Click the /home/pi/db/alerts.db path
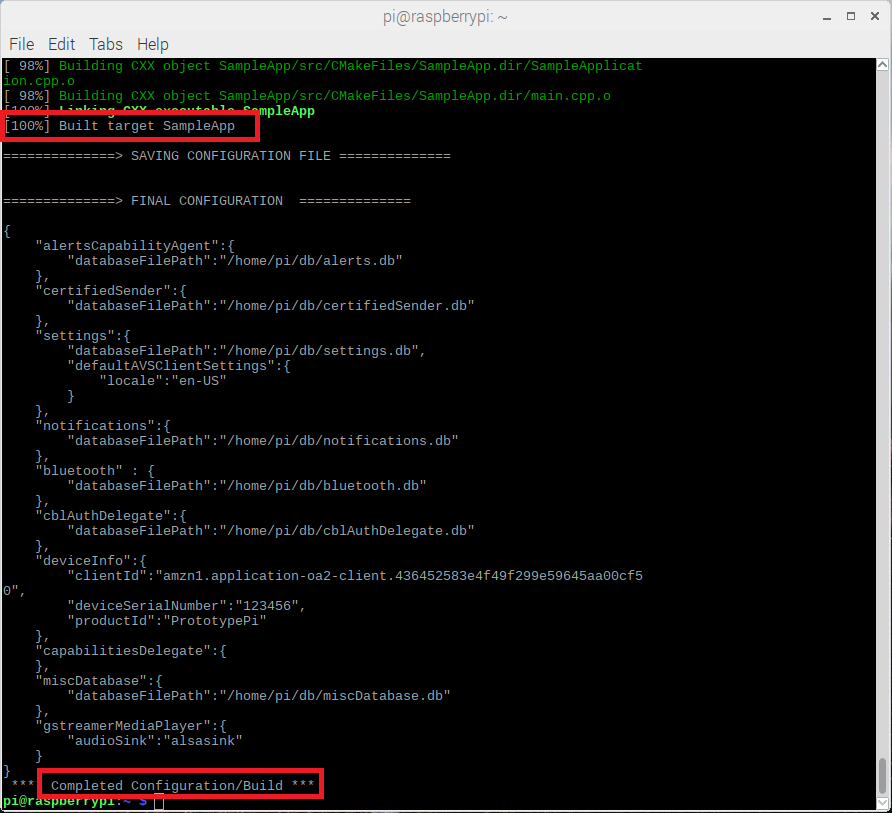 click(x=315, y=261)
